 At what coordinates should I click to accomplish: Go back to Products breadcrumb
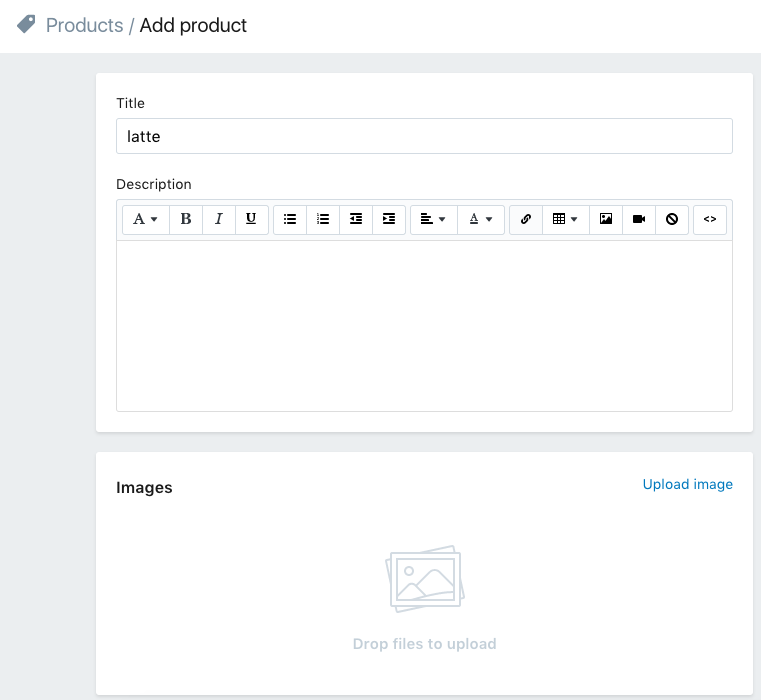84,25
